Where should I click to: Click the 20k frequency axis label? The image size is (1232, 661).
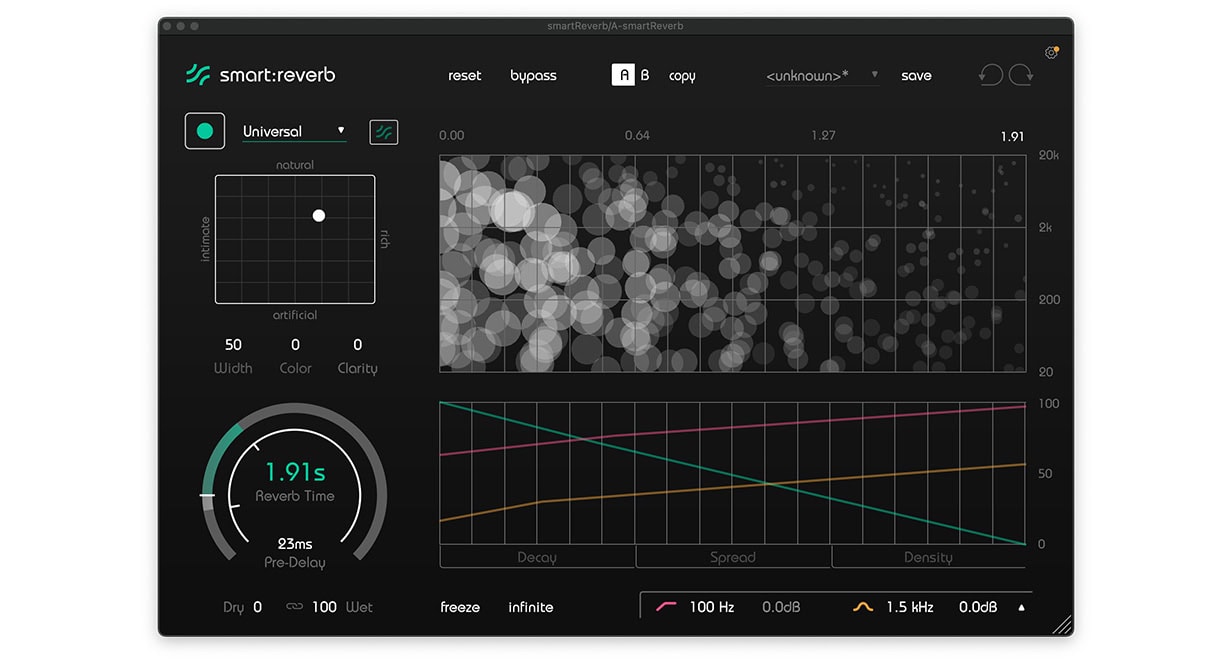(1048, 156)
